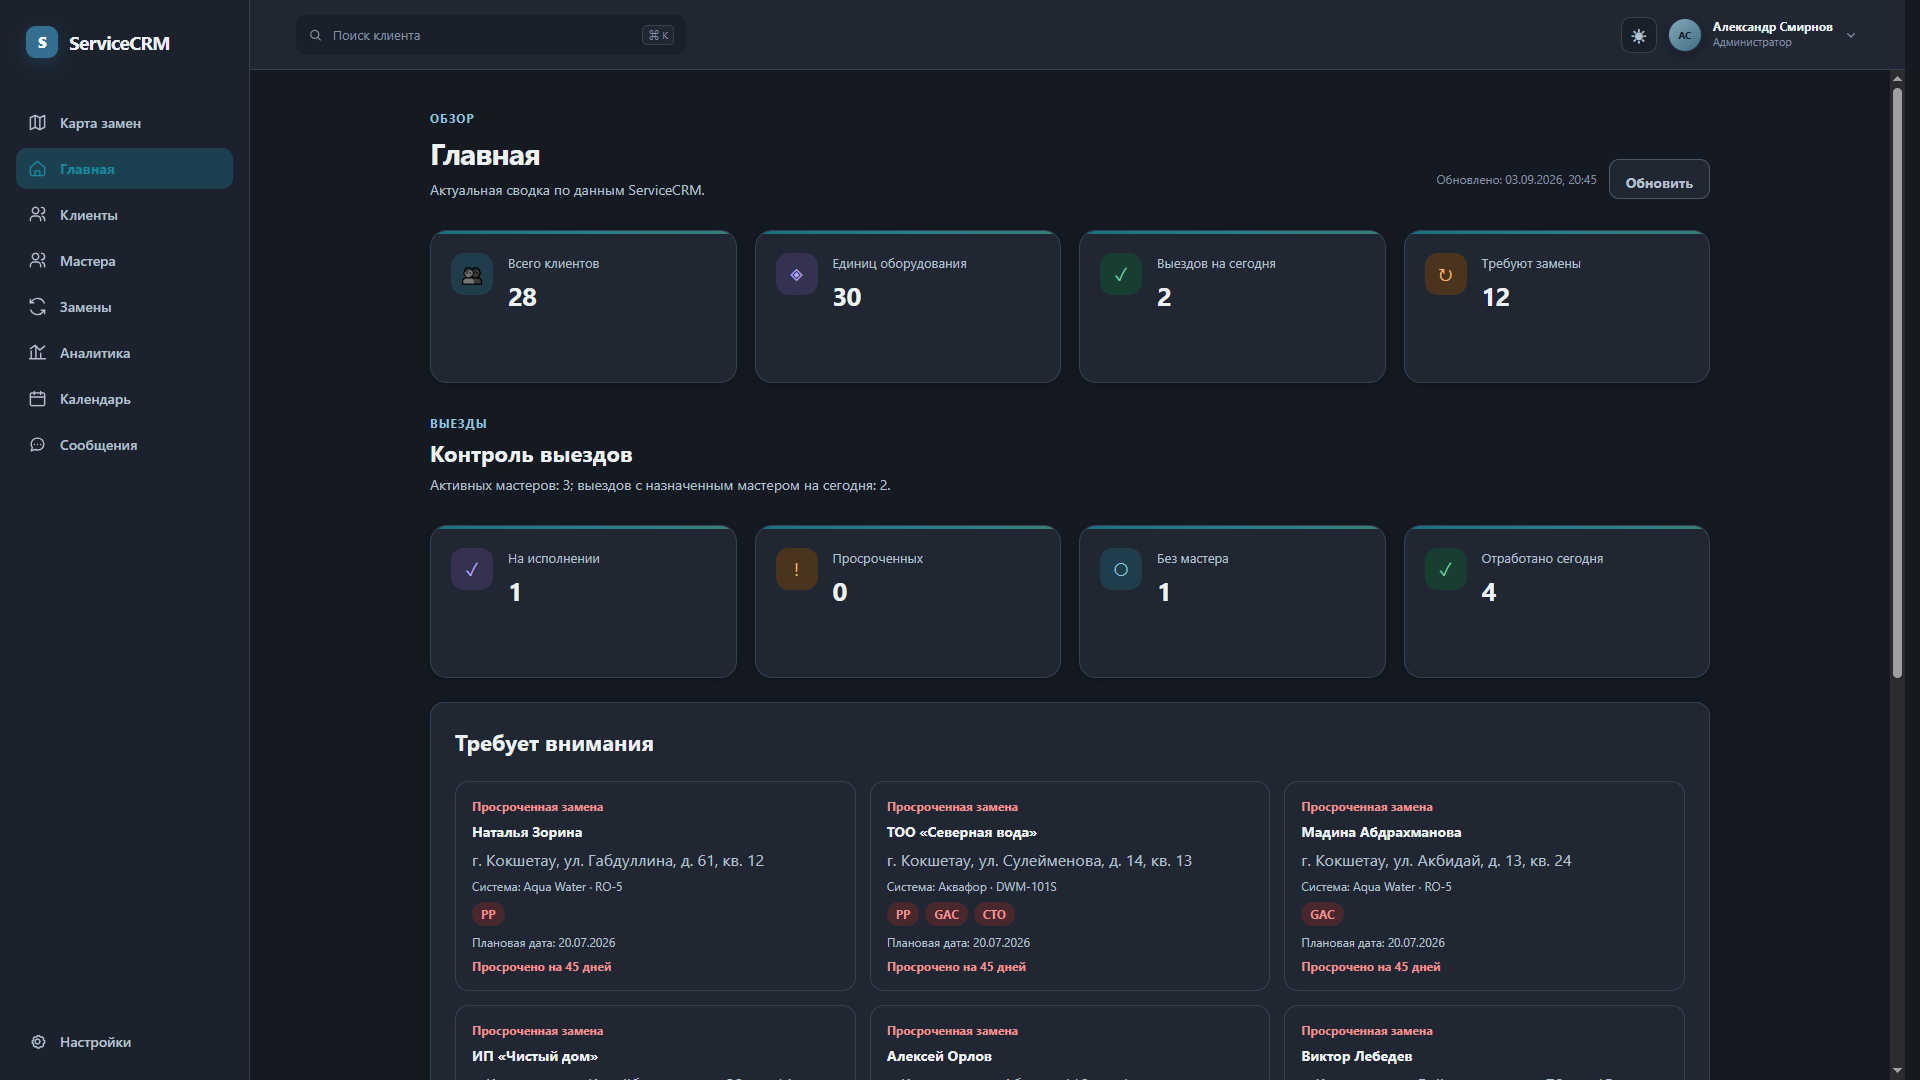
Task: Click the GAC tag on Мадина Абдрахманова card
Action: (1322, 914)
